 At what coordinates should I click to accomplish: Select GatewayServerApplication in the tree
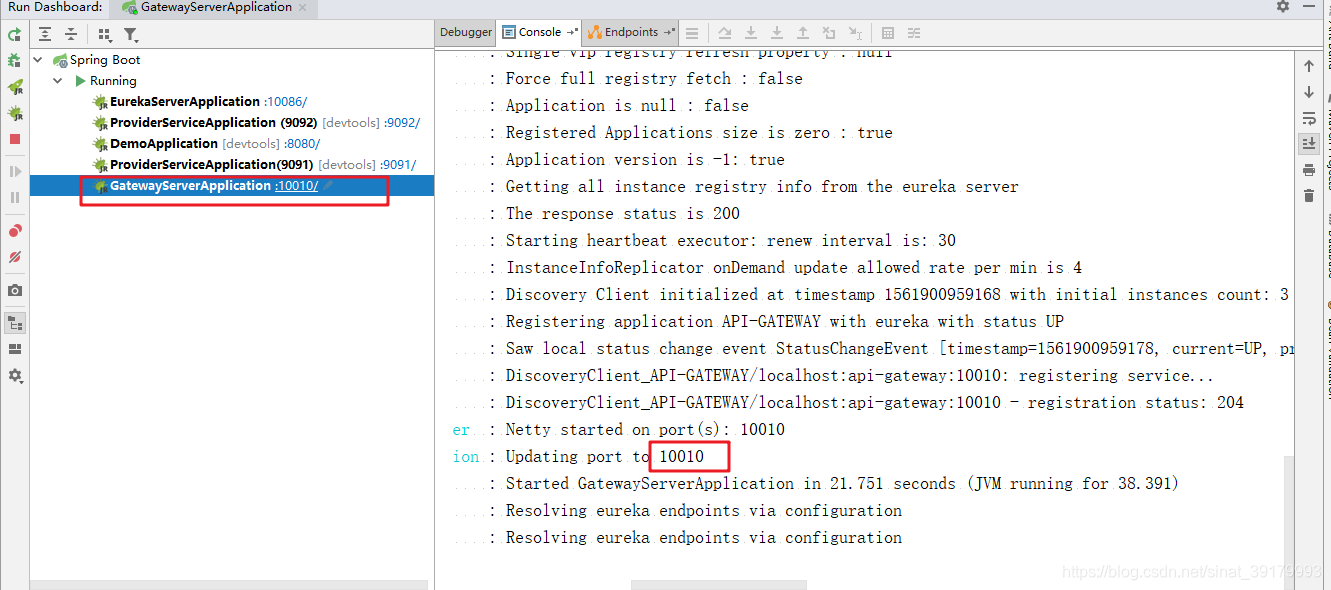tap(190, 186)
